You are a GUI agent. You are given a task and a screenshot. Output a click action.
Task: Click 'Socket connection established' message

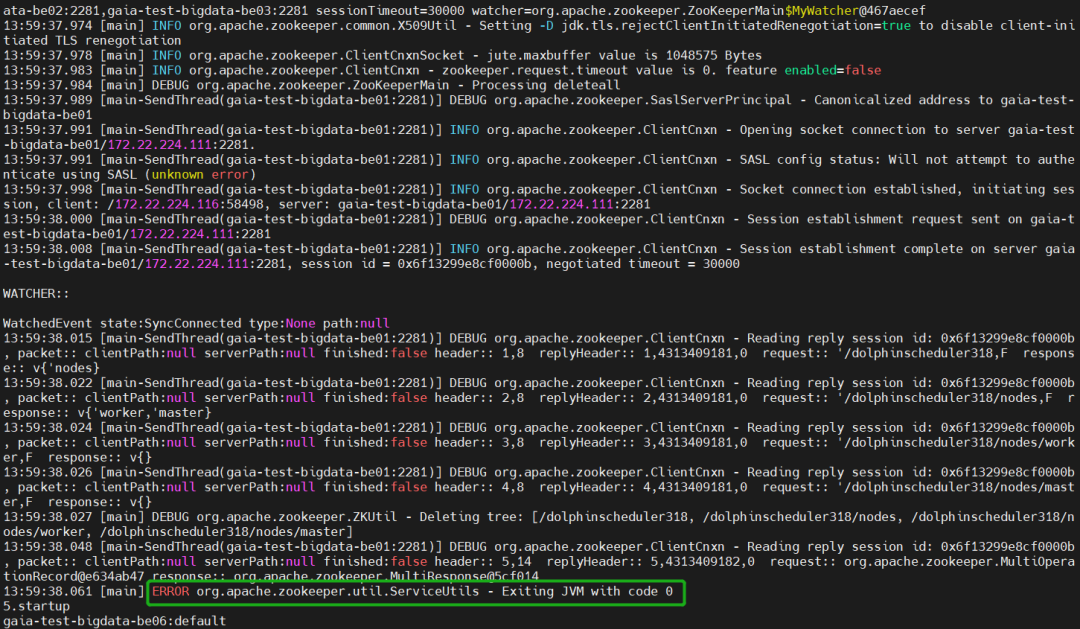[x=848, y=189]
